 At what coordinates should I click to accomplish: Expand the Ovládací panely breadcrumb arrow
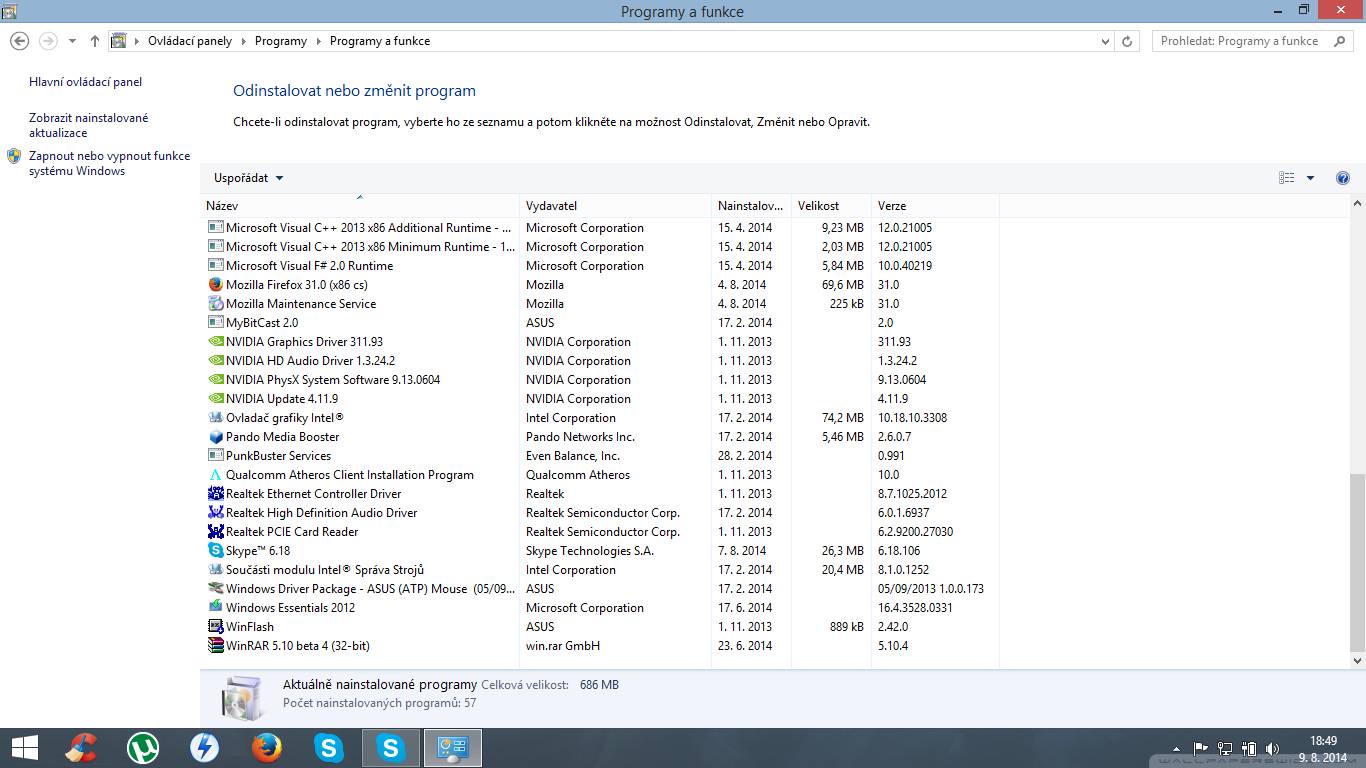pos(244,41)
